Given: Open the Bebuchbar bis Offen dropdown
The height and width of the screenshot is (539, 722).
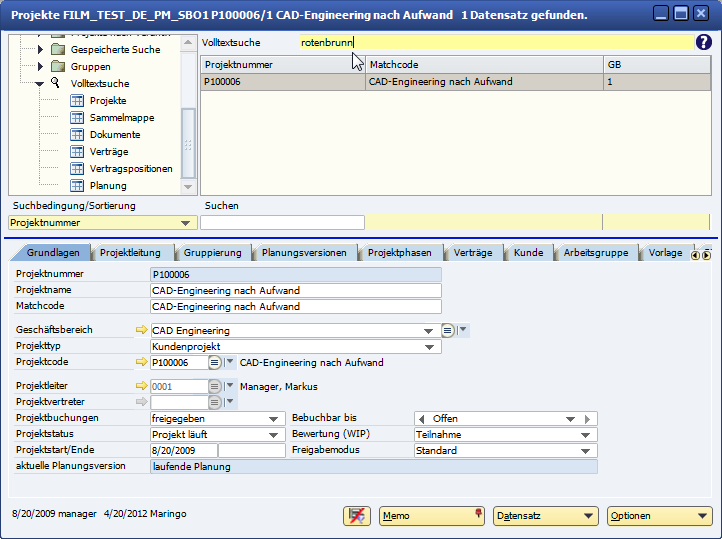Looking at the screenshot, I should pos(571,419).
